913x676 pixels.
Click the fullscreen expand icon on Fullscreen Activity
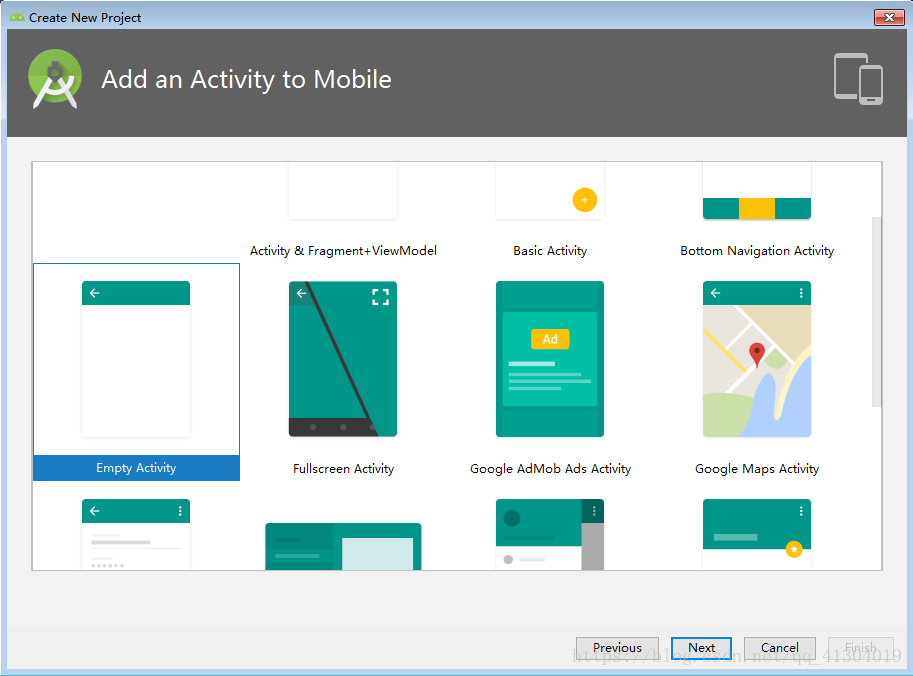[x=380, y=297]
